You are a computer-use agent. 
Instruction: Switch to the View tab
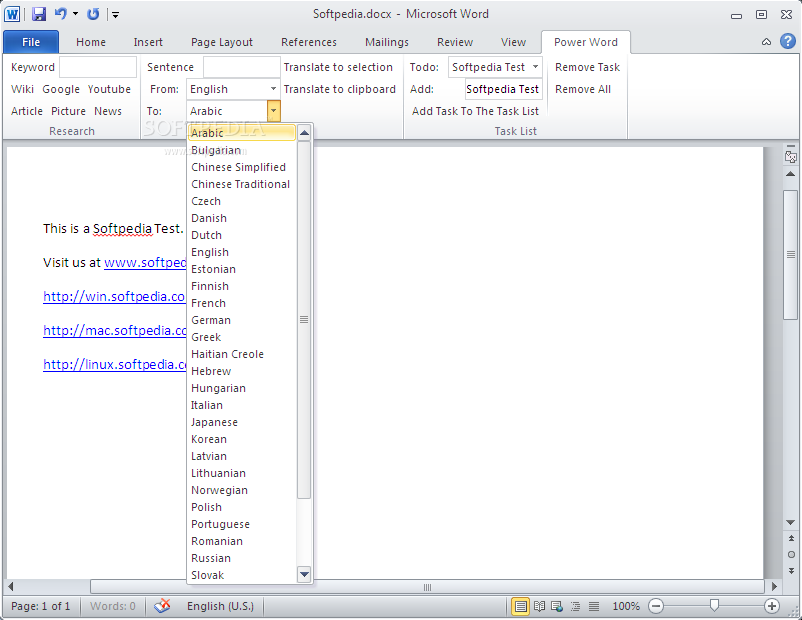pos(513,42)
